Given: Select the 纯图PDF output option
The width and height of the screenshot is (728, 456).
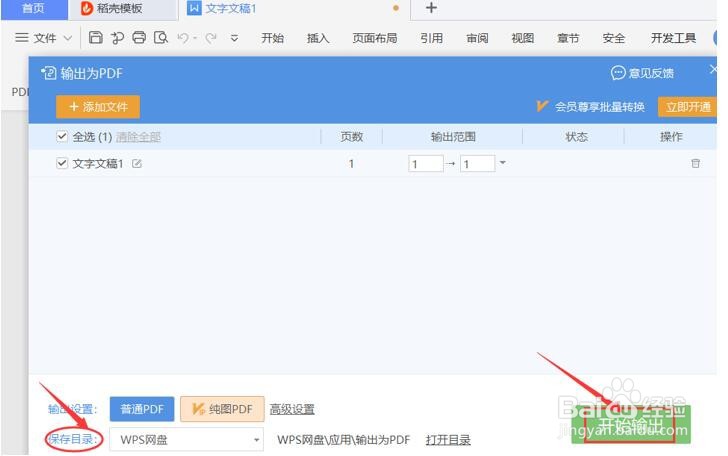Looking at the screenshot, I should tap(222, 409).
